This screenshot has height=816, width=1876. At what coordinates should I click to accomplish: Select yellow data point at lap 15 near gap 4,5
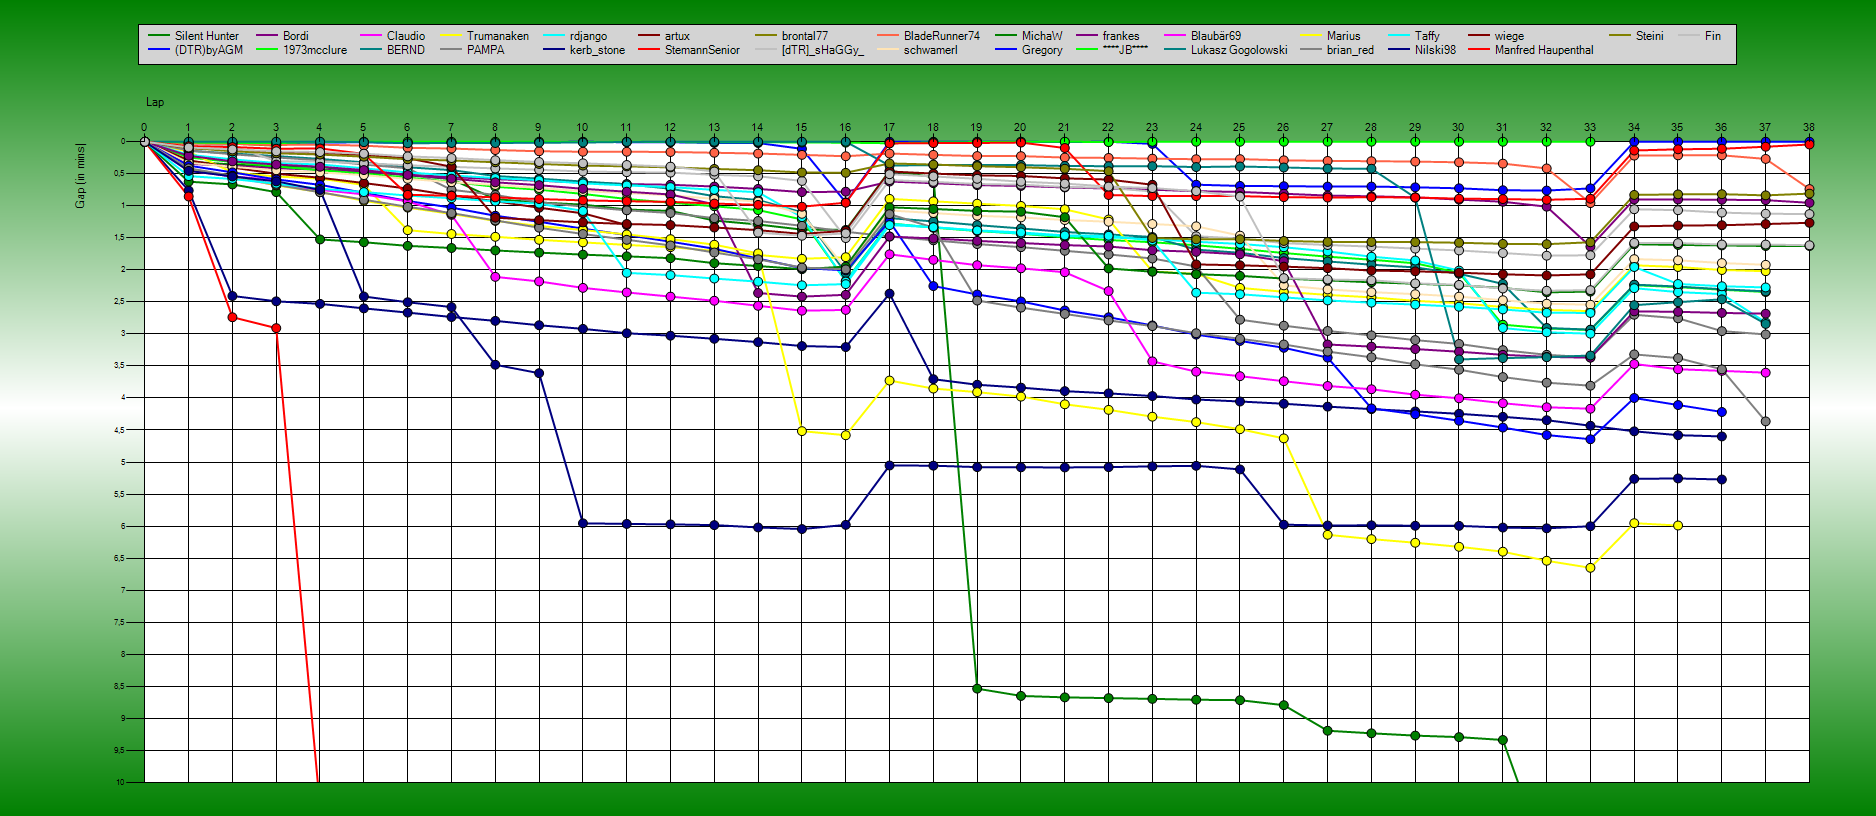(x=802, y=431)
